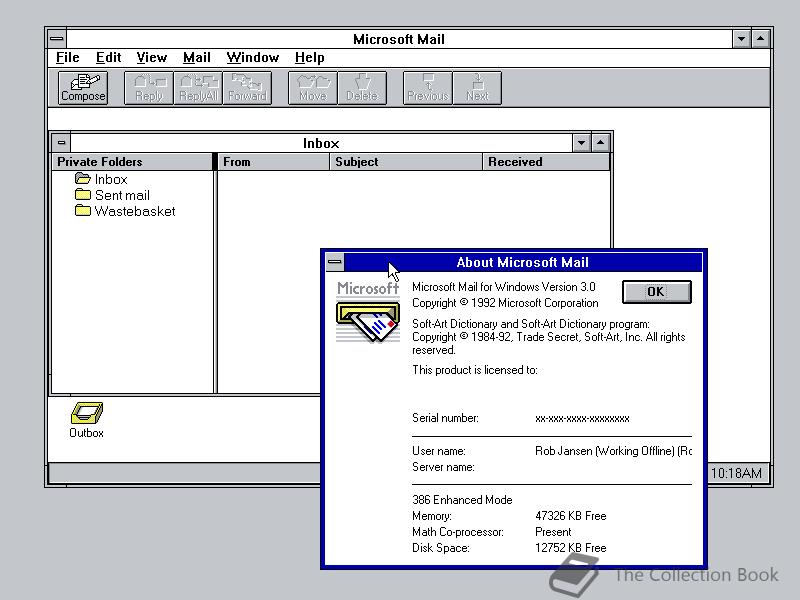Click the Reply toolbar button

click(149, 88)
